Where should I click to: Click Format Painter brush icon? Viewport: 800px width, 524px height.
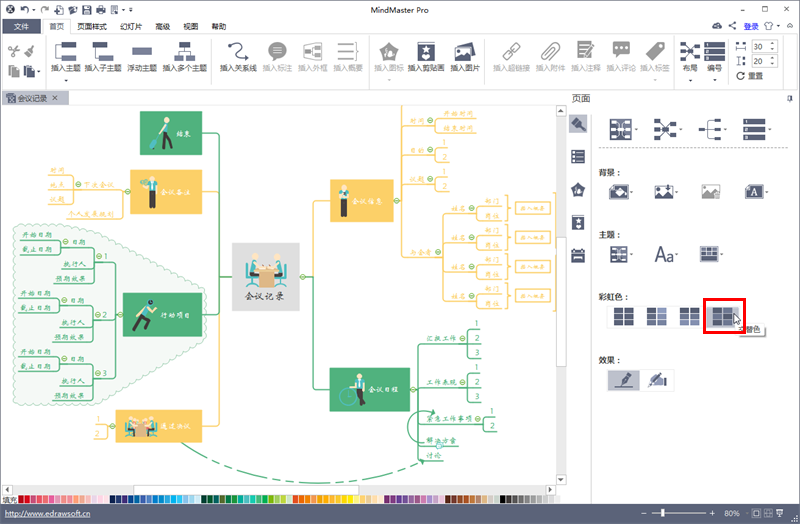click(30, 51)
